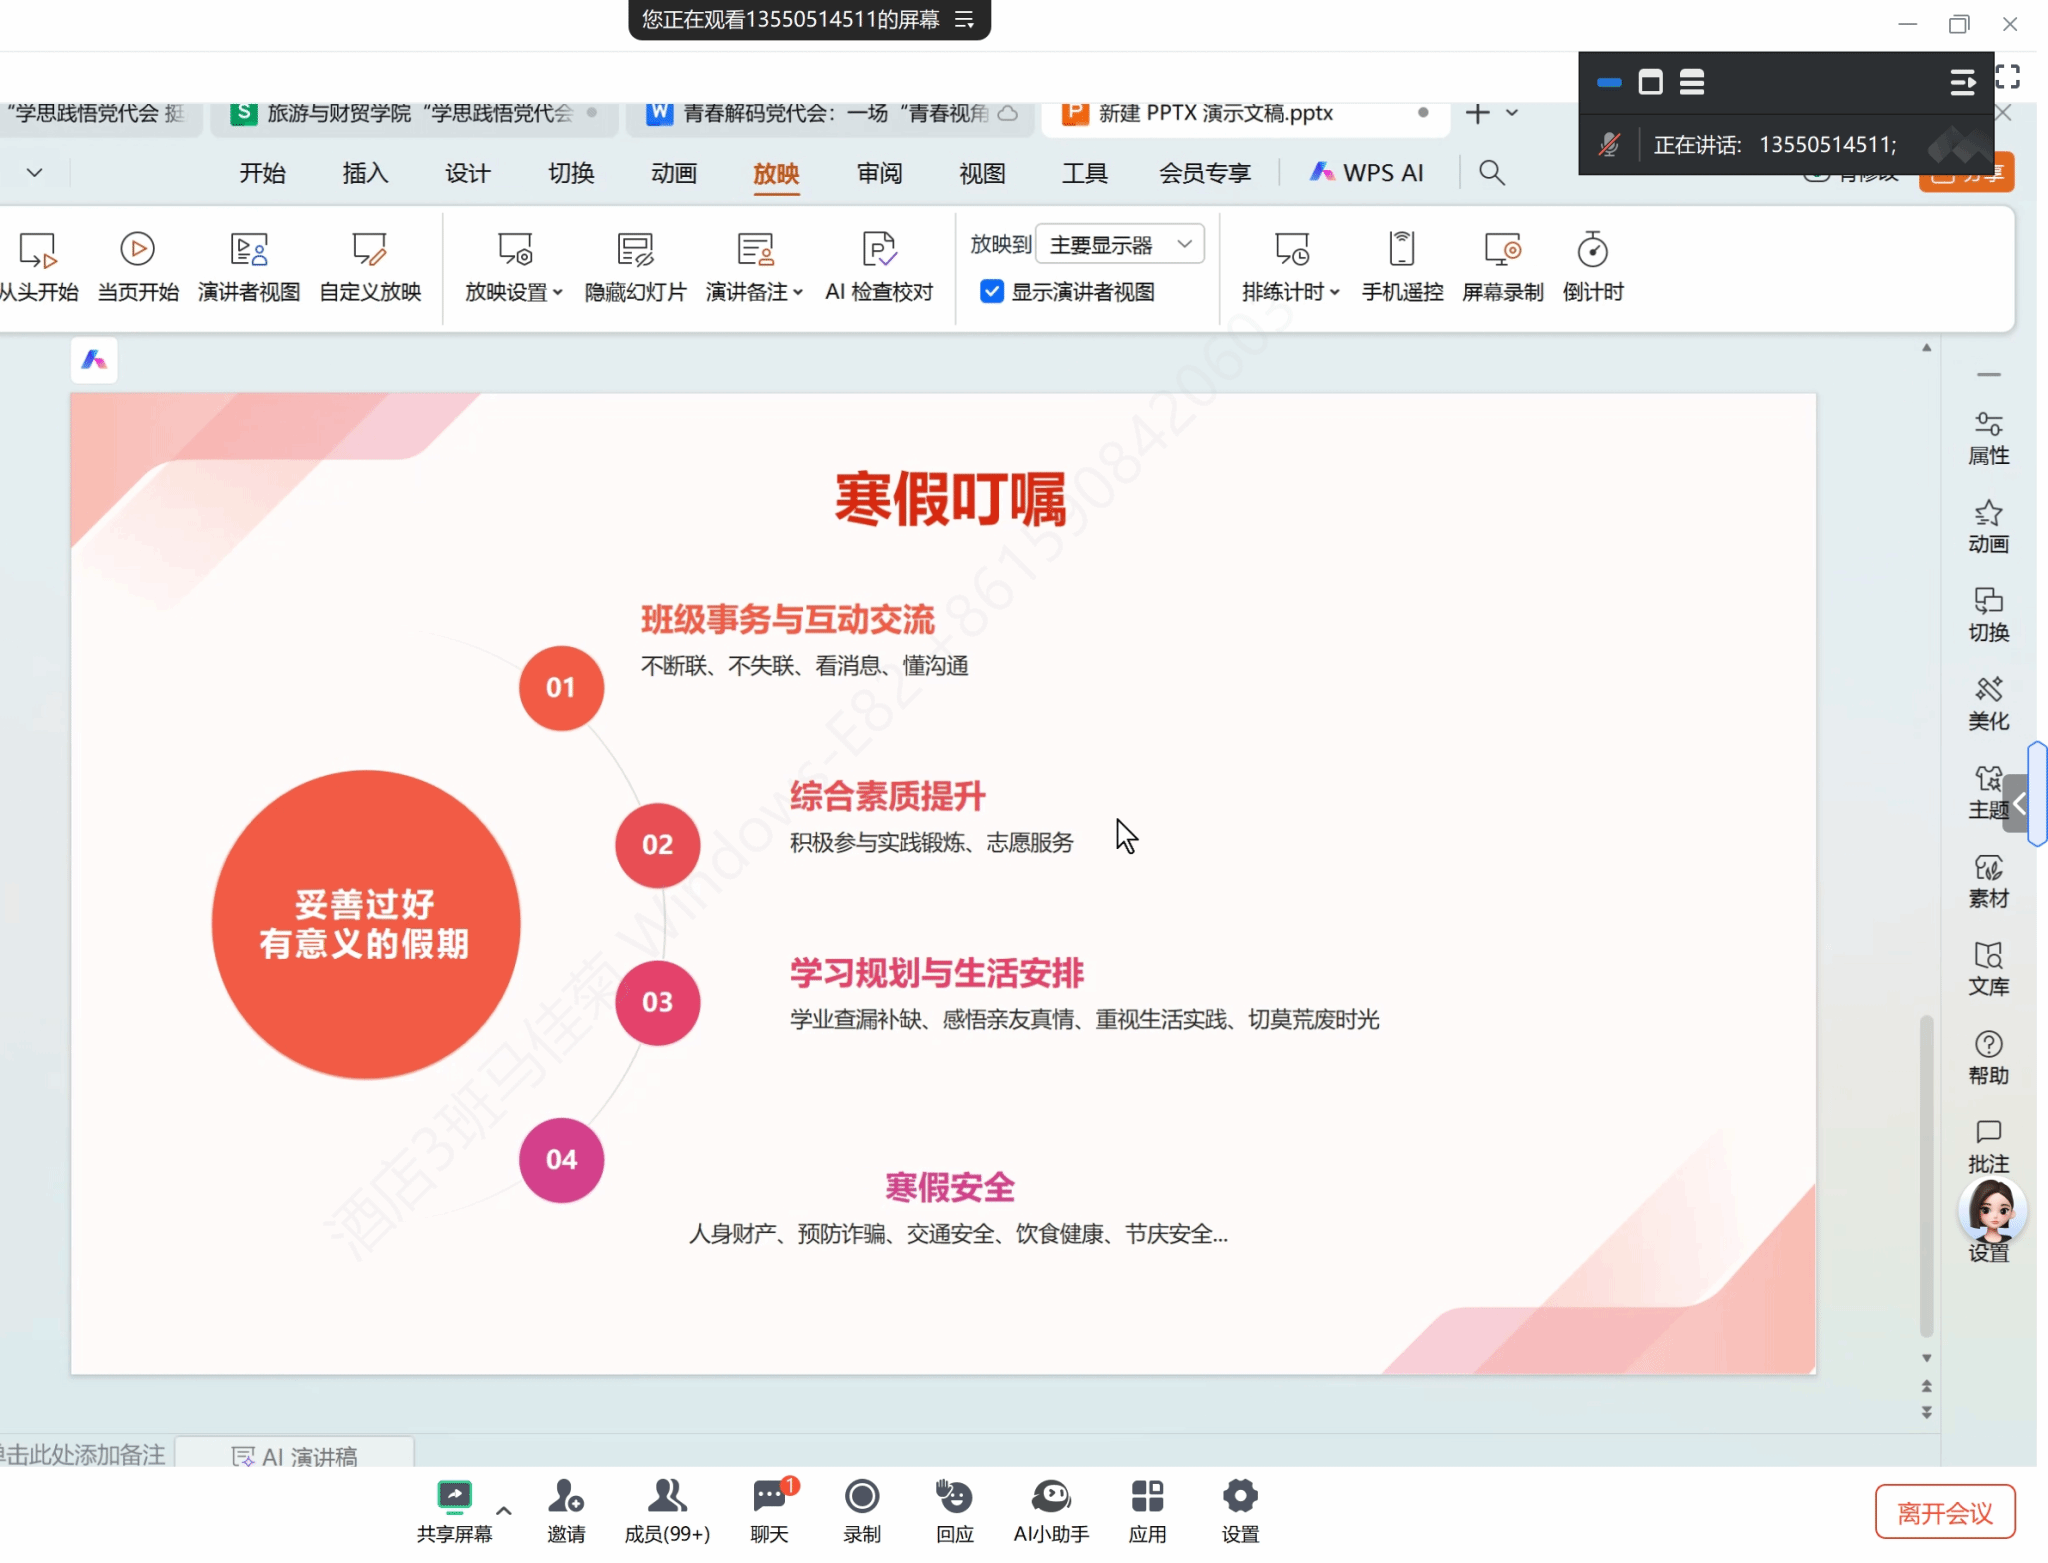The height and width of the screenshot is (1563, 2048).
Task: Click the 从头开始 slideshow icon
Action: coord(38,251)
